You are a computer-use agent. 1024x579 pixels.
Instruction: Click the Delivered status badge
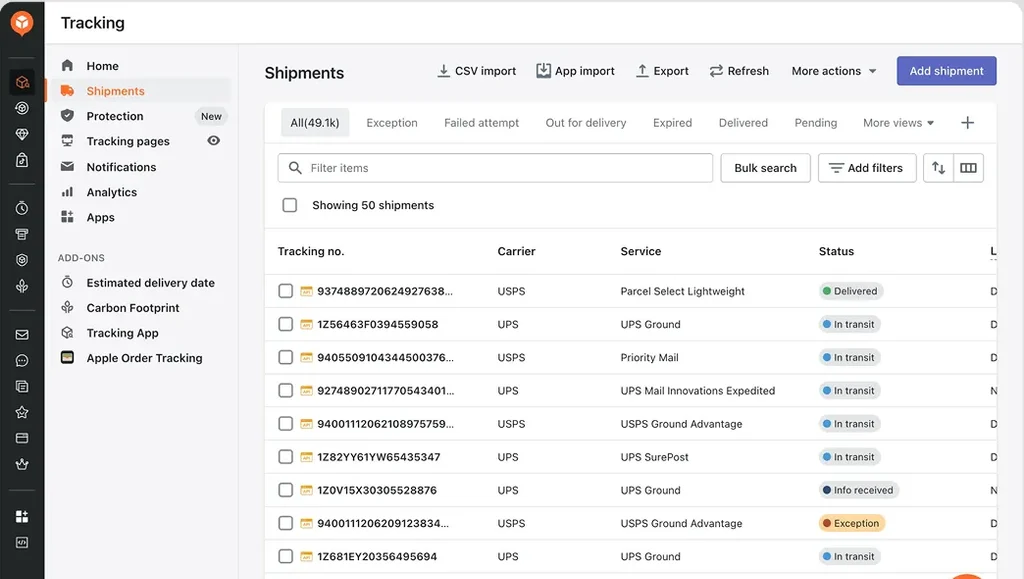(x=850, y=291)
